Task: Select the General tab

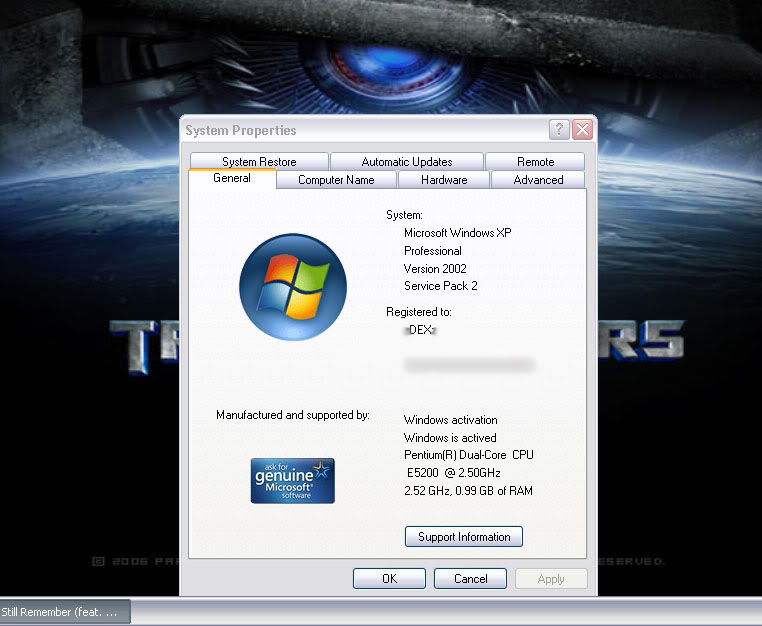Action: [232, 178]
